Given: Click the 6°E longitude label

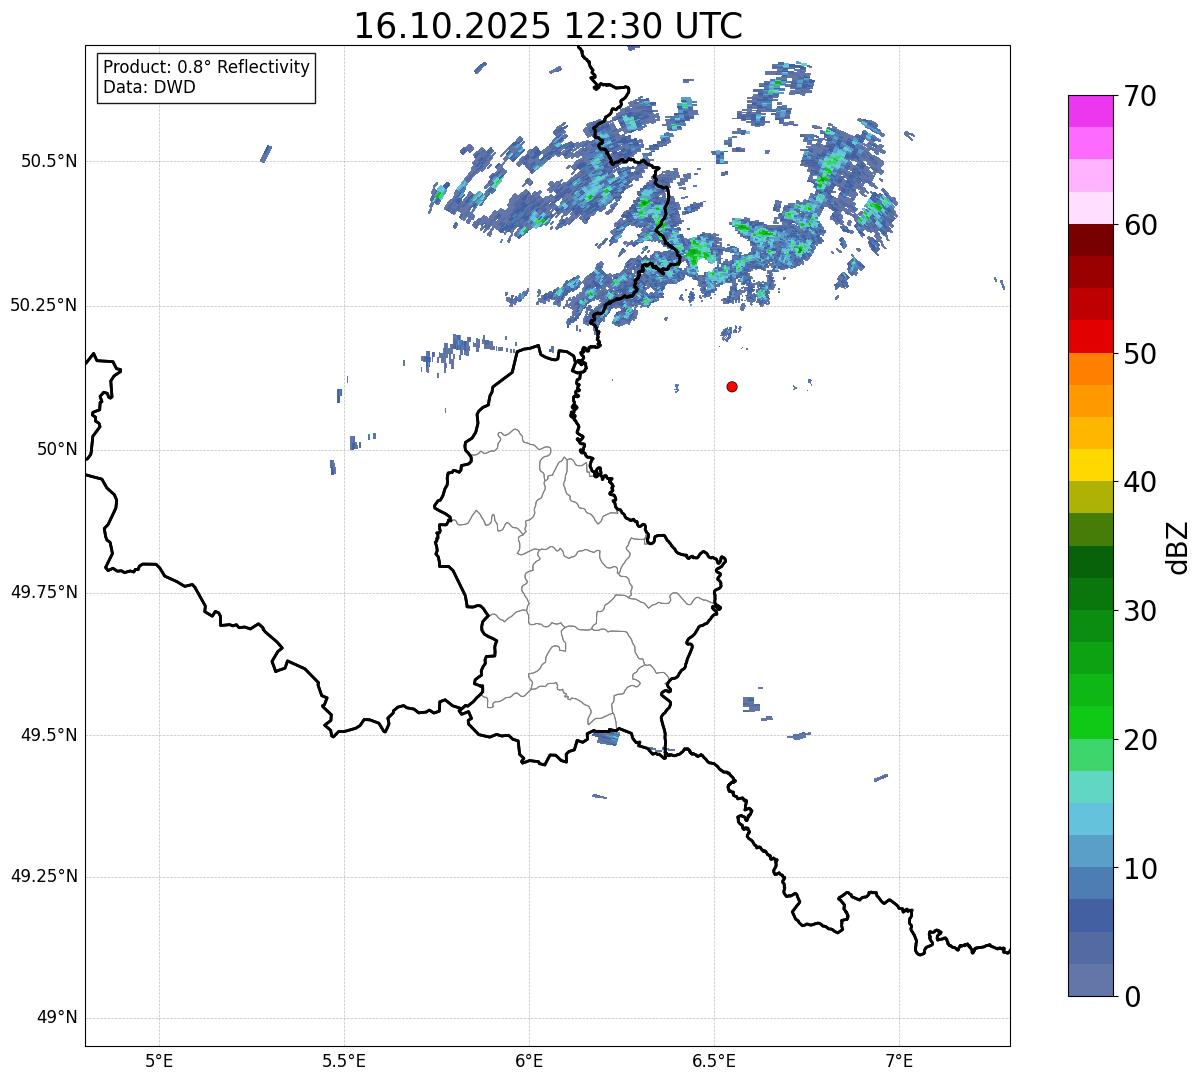Looking at the screenshot, I should pyautogui.click(x=529, y=1060).
